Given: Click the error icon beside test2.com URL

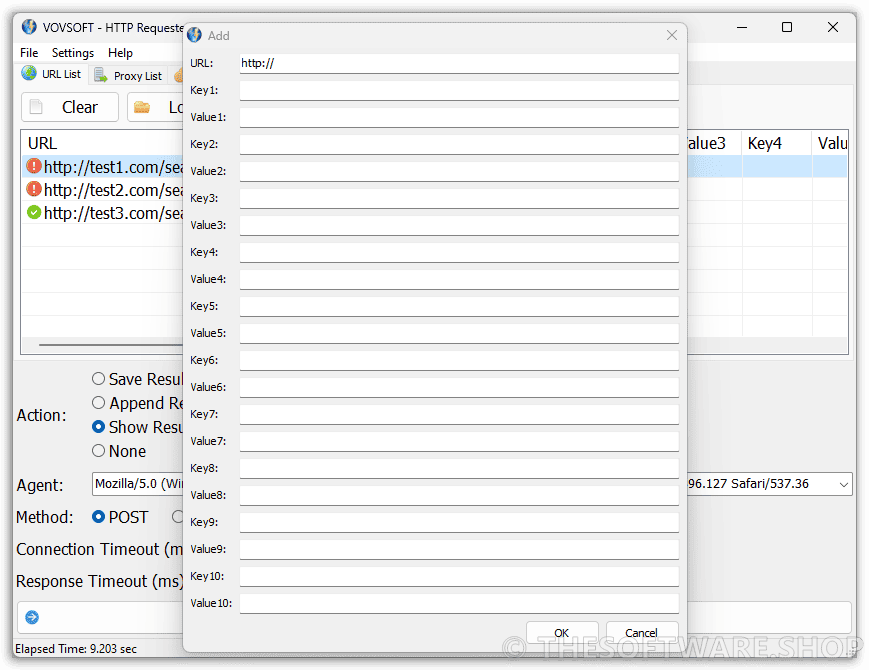Looking at the screenshot, I should (34, 189).
